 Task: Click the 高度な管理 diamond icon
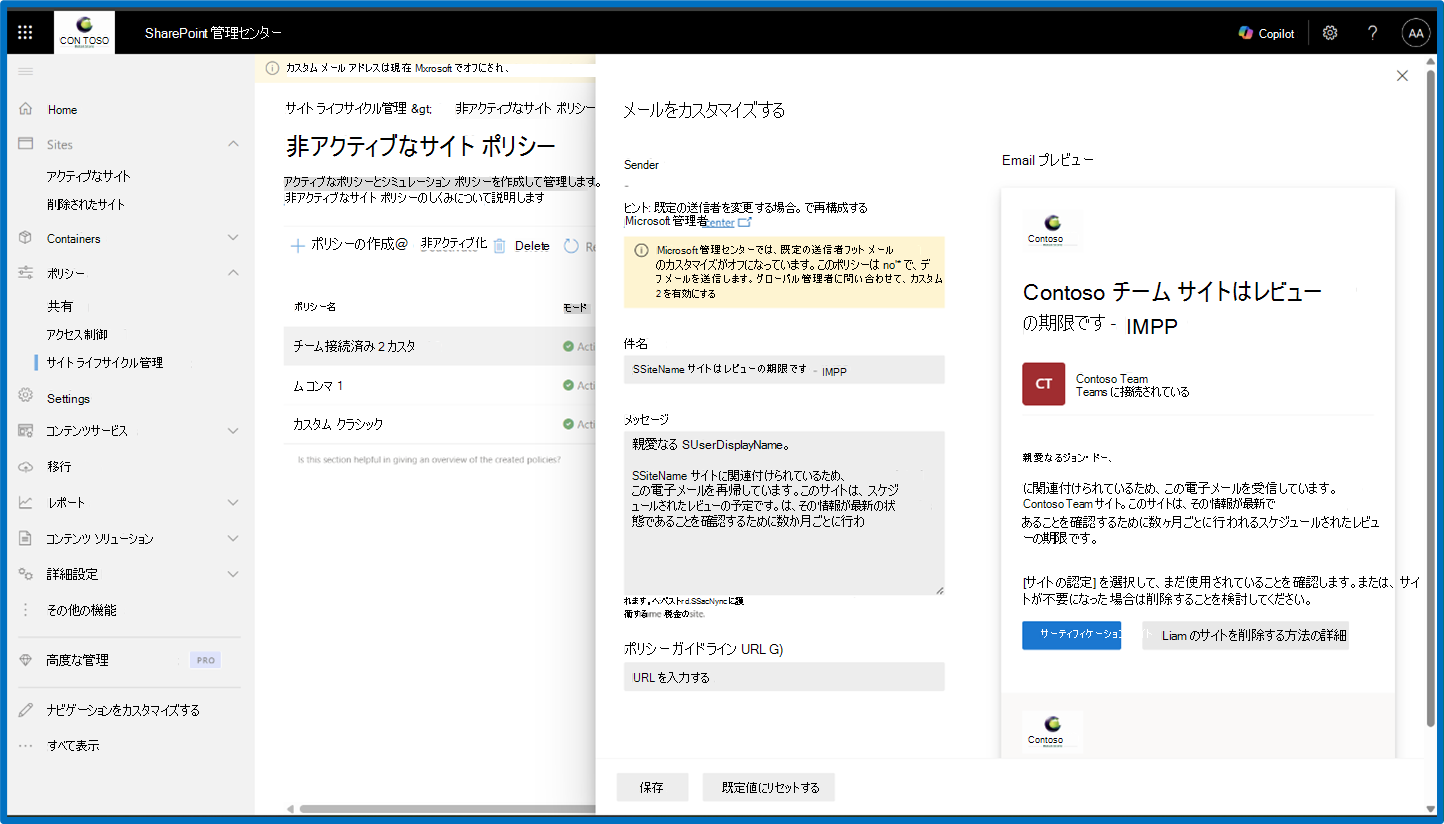click(26, 660)
